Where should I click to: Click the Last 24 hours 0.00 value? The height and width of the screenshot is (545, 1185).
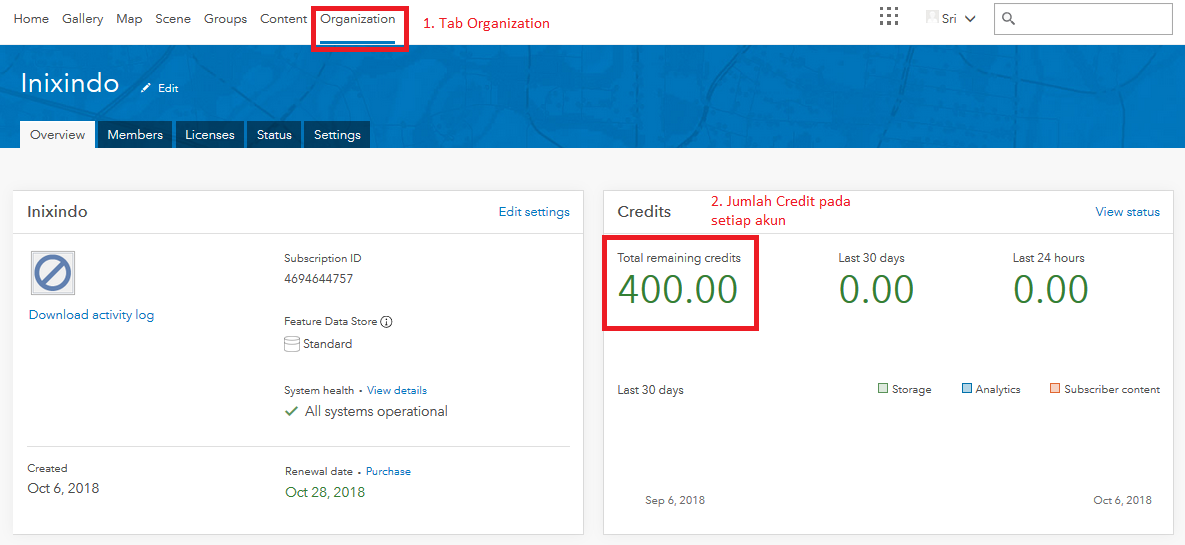[1050, 290]
